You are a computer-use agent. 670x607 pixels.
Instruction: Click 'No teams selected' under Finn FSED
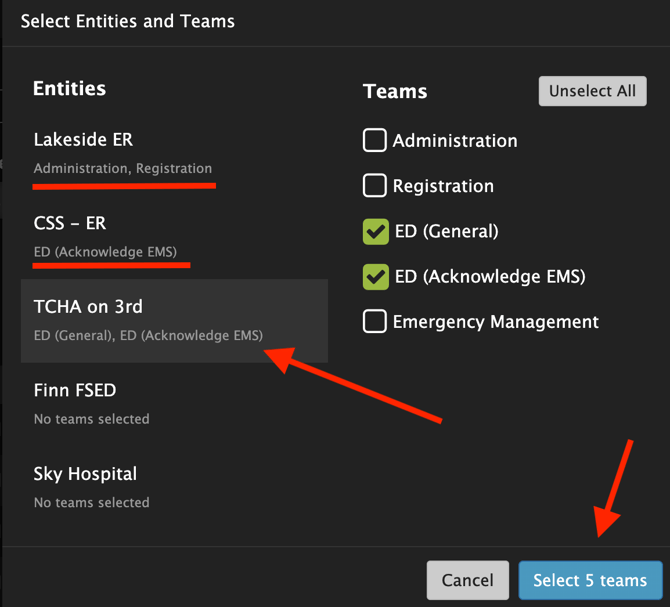pyautogui.click(x=91, y=419)
